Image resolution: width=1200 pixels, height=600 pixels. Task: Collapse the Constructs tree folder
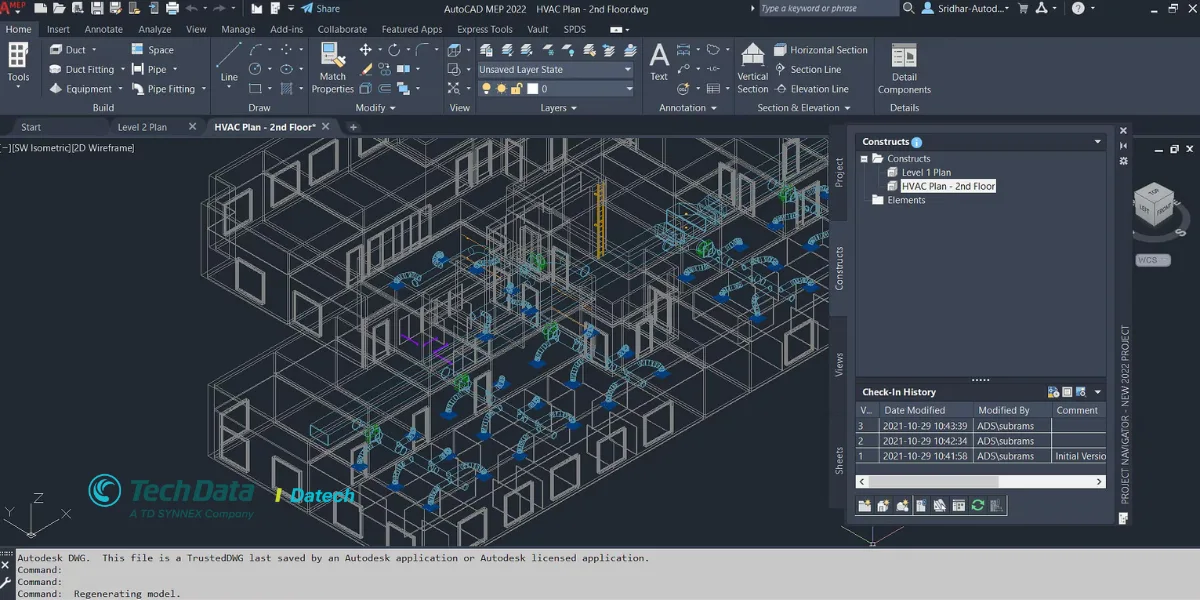pyautogui.click(x=864, y=158)
